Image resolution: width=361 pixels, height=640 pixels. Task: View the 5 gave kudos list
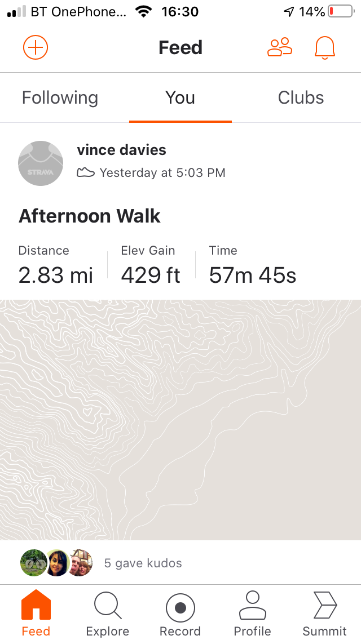[x=143, y=563]
